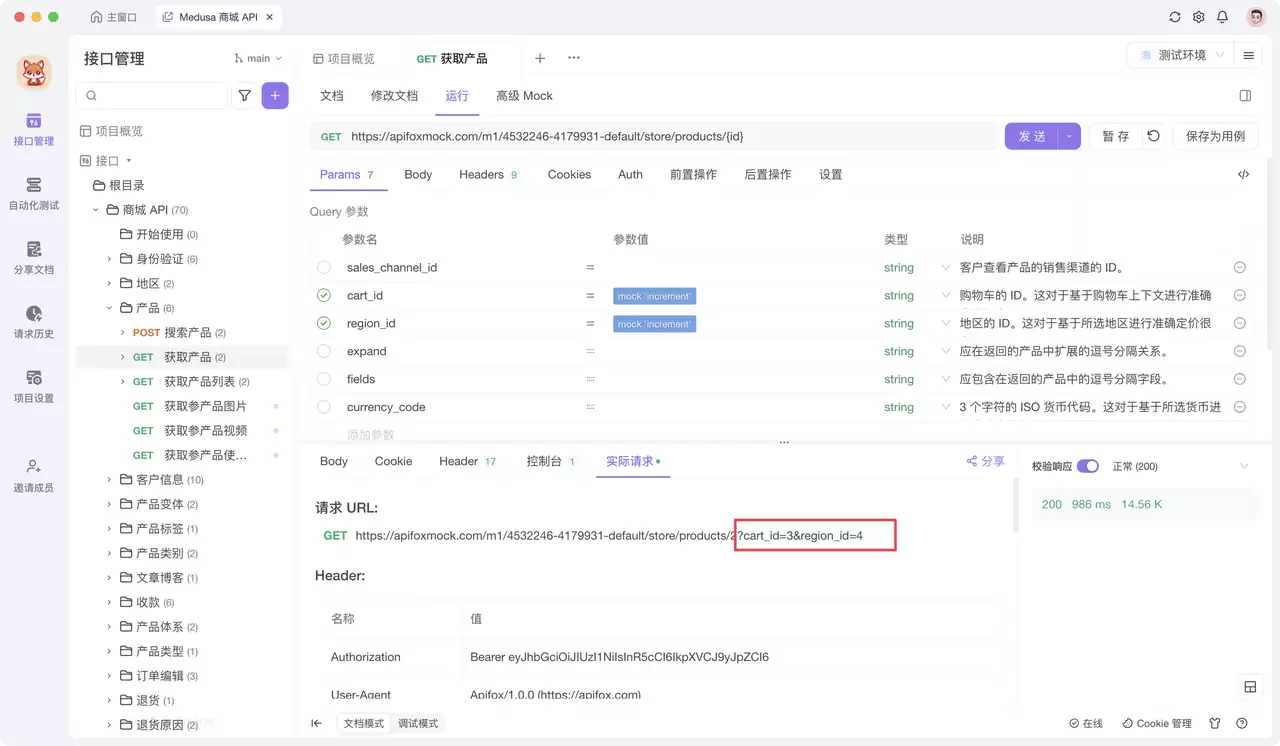1280x746 pixels.
Task: Click the 发送 button
Action: coord(1032,136)
